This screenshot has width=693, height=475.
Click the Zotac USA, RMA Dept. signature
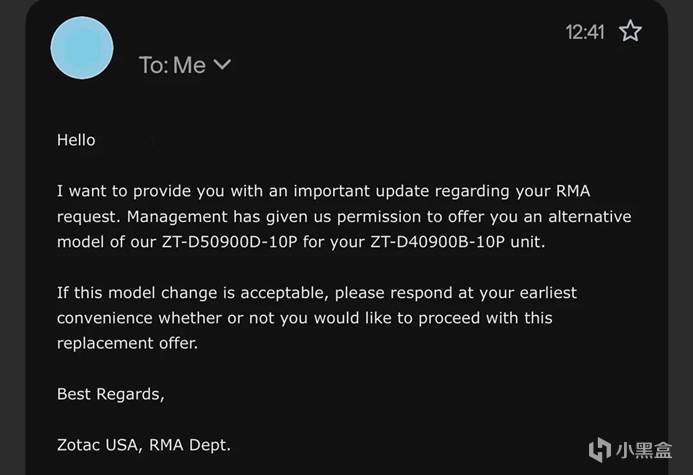(x=144, y=445)
